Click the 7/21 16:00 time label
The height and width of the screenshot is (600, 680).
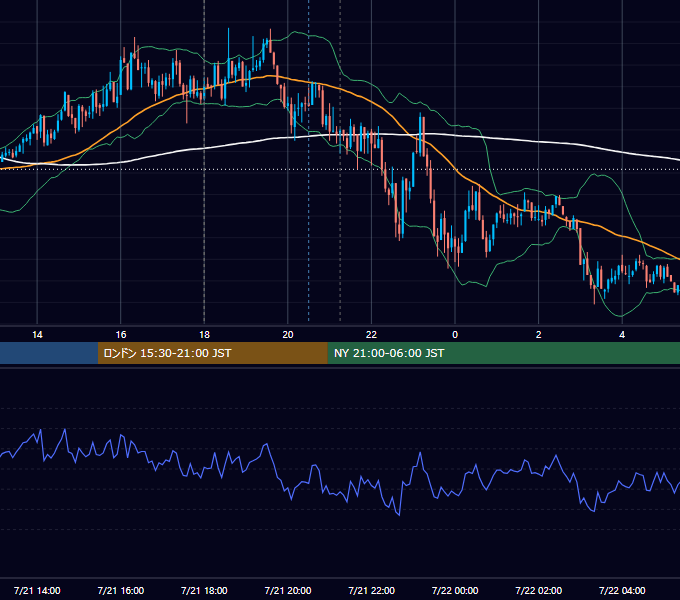(121, 590)
